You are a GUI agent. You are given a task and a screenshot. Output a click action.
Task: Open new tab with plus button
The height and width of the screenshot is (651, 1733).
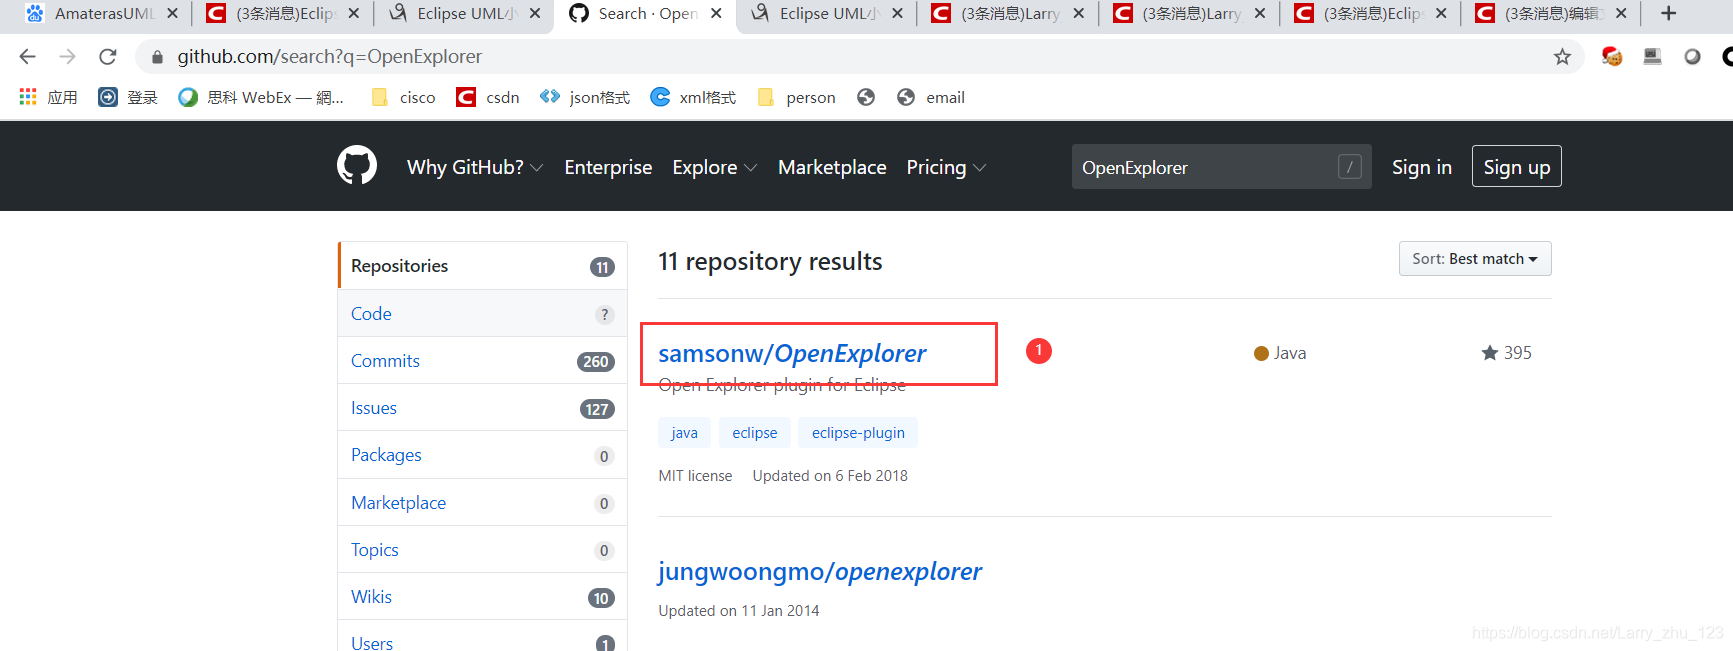click(x=1668, y=13)
